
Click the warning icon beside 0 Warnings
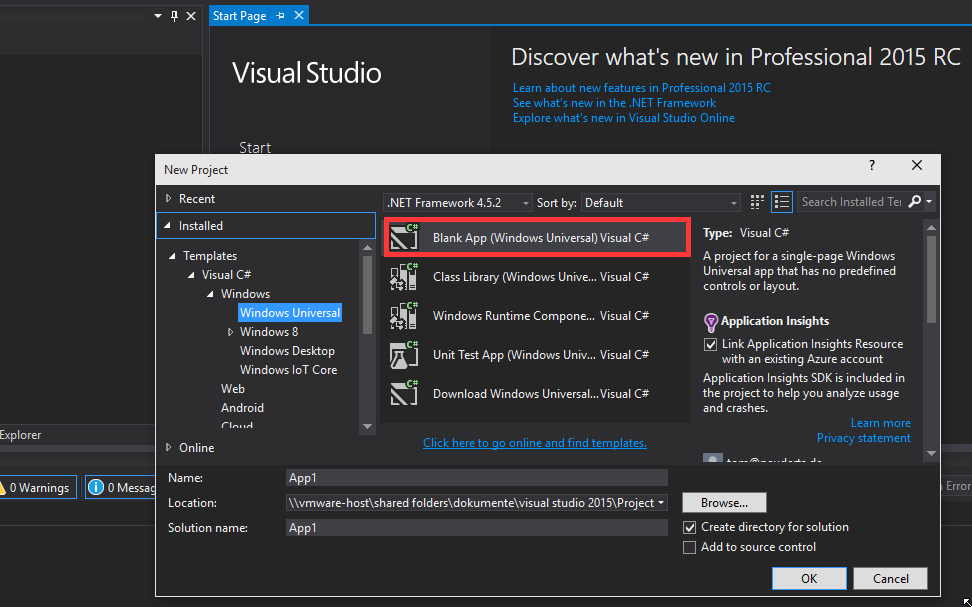(2, 487)
